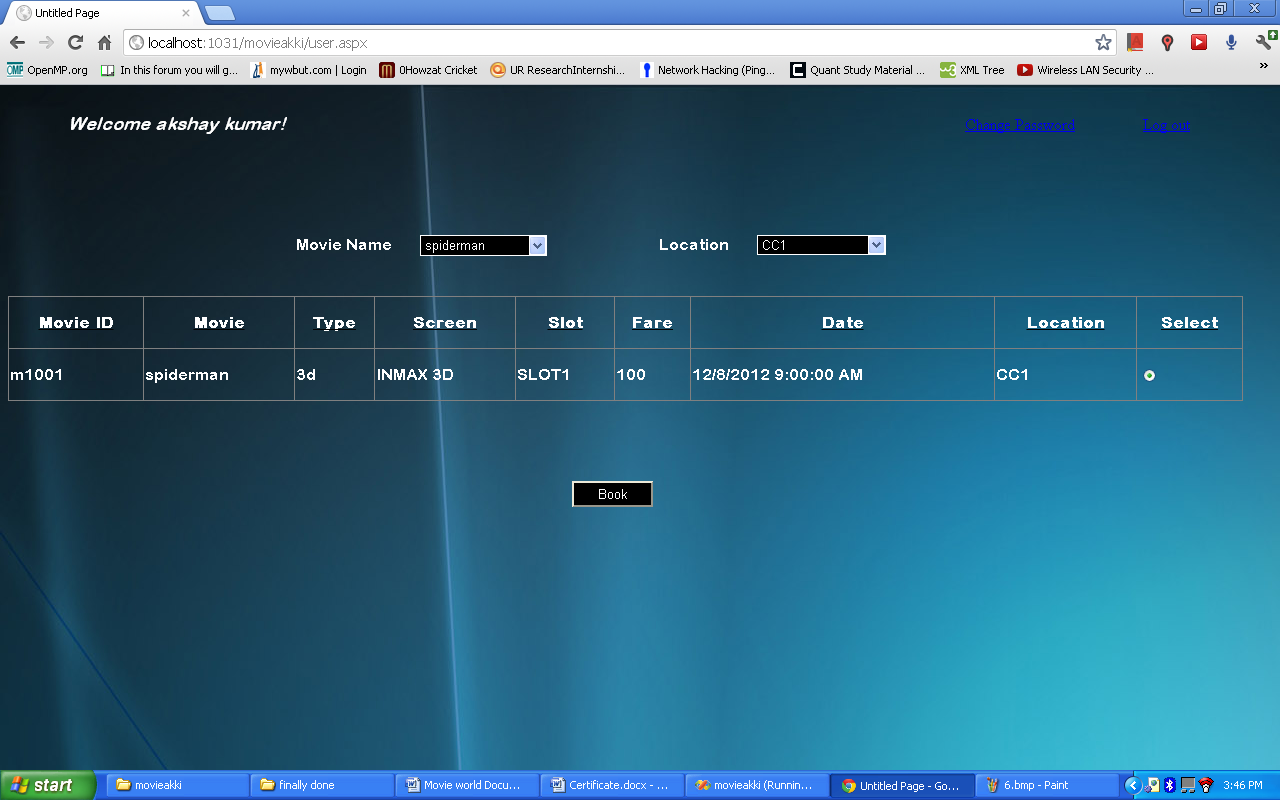Select the Untitled Page browser tab

[x=104, y=13]
